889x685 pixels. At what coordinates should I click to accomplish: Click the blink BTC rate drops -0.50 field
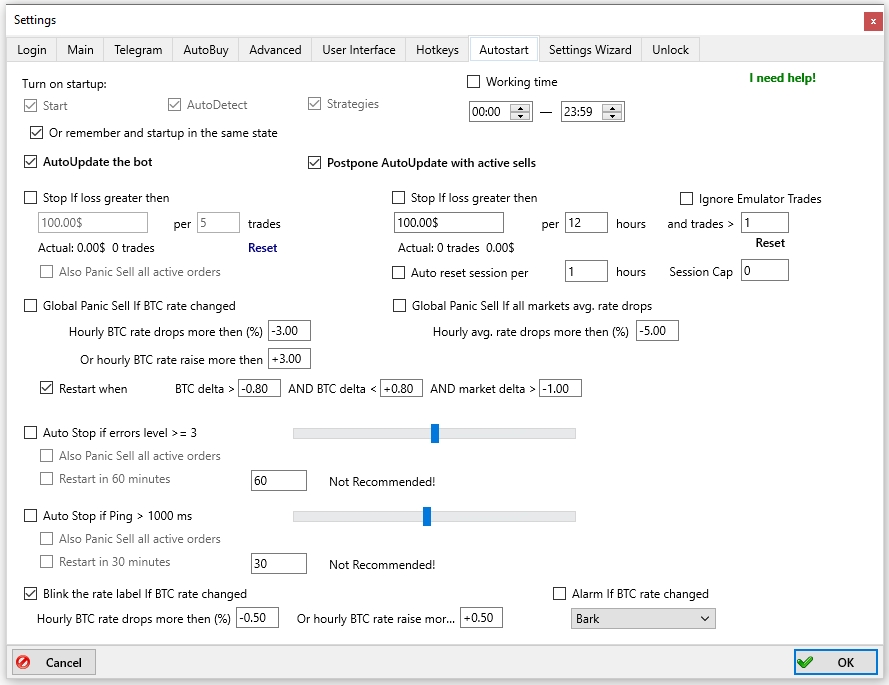click(x=258, y=618)
